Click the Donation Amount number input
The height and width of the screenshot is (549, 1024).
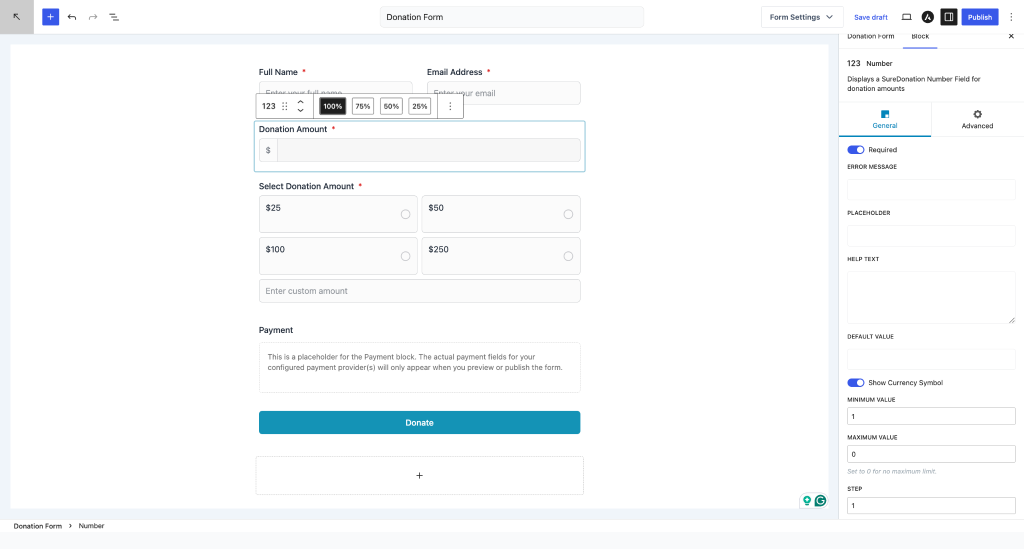(x=428, y=150)
